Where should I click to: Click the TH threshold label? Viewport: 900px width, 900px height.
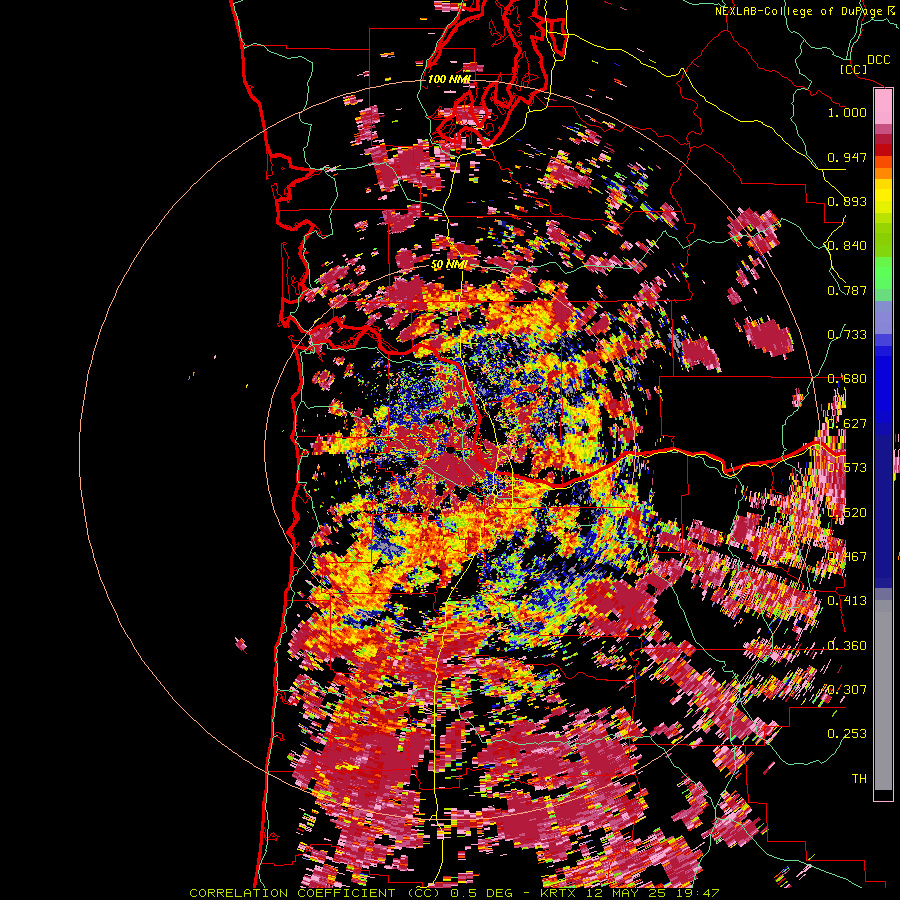[x=859, y=778]
